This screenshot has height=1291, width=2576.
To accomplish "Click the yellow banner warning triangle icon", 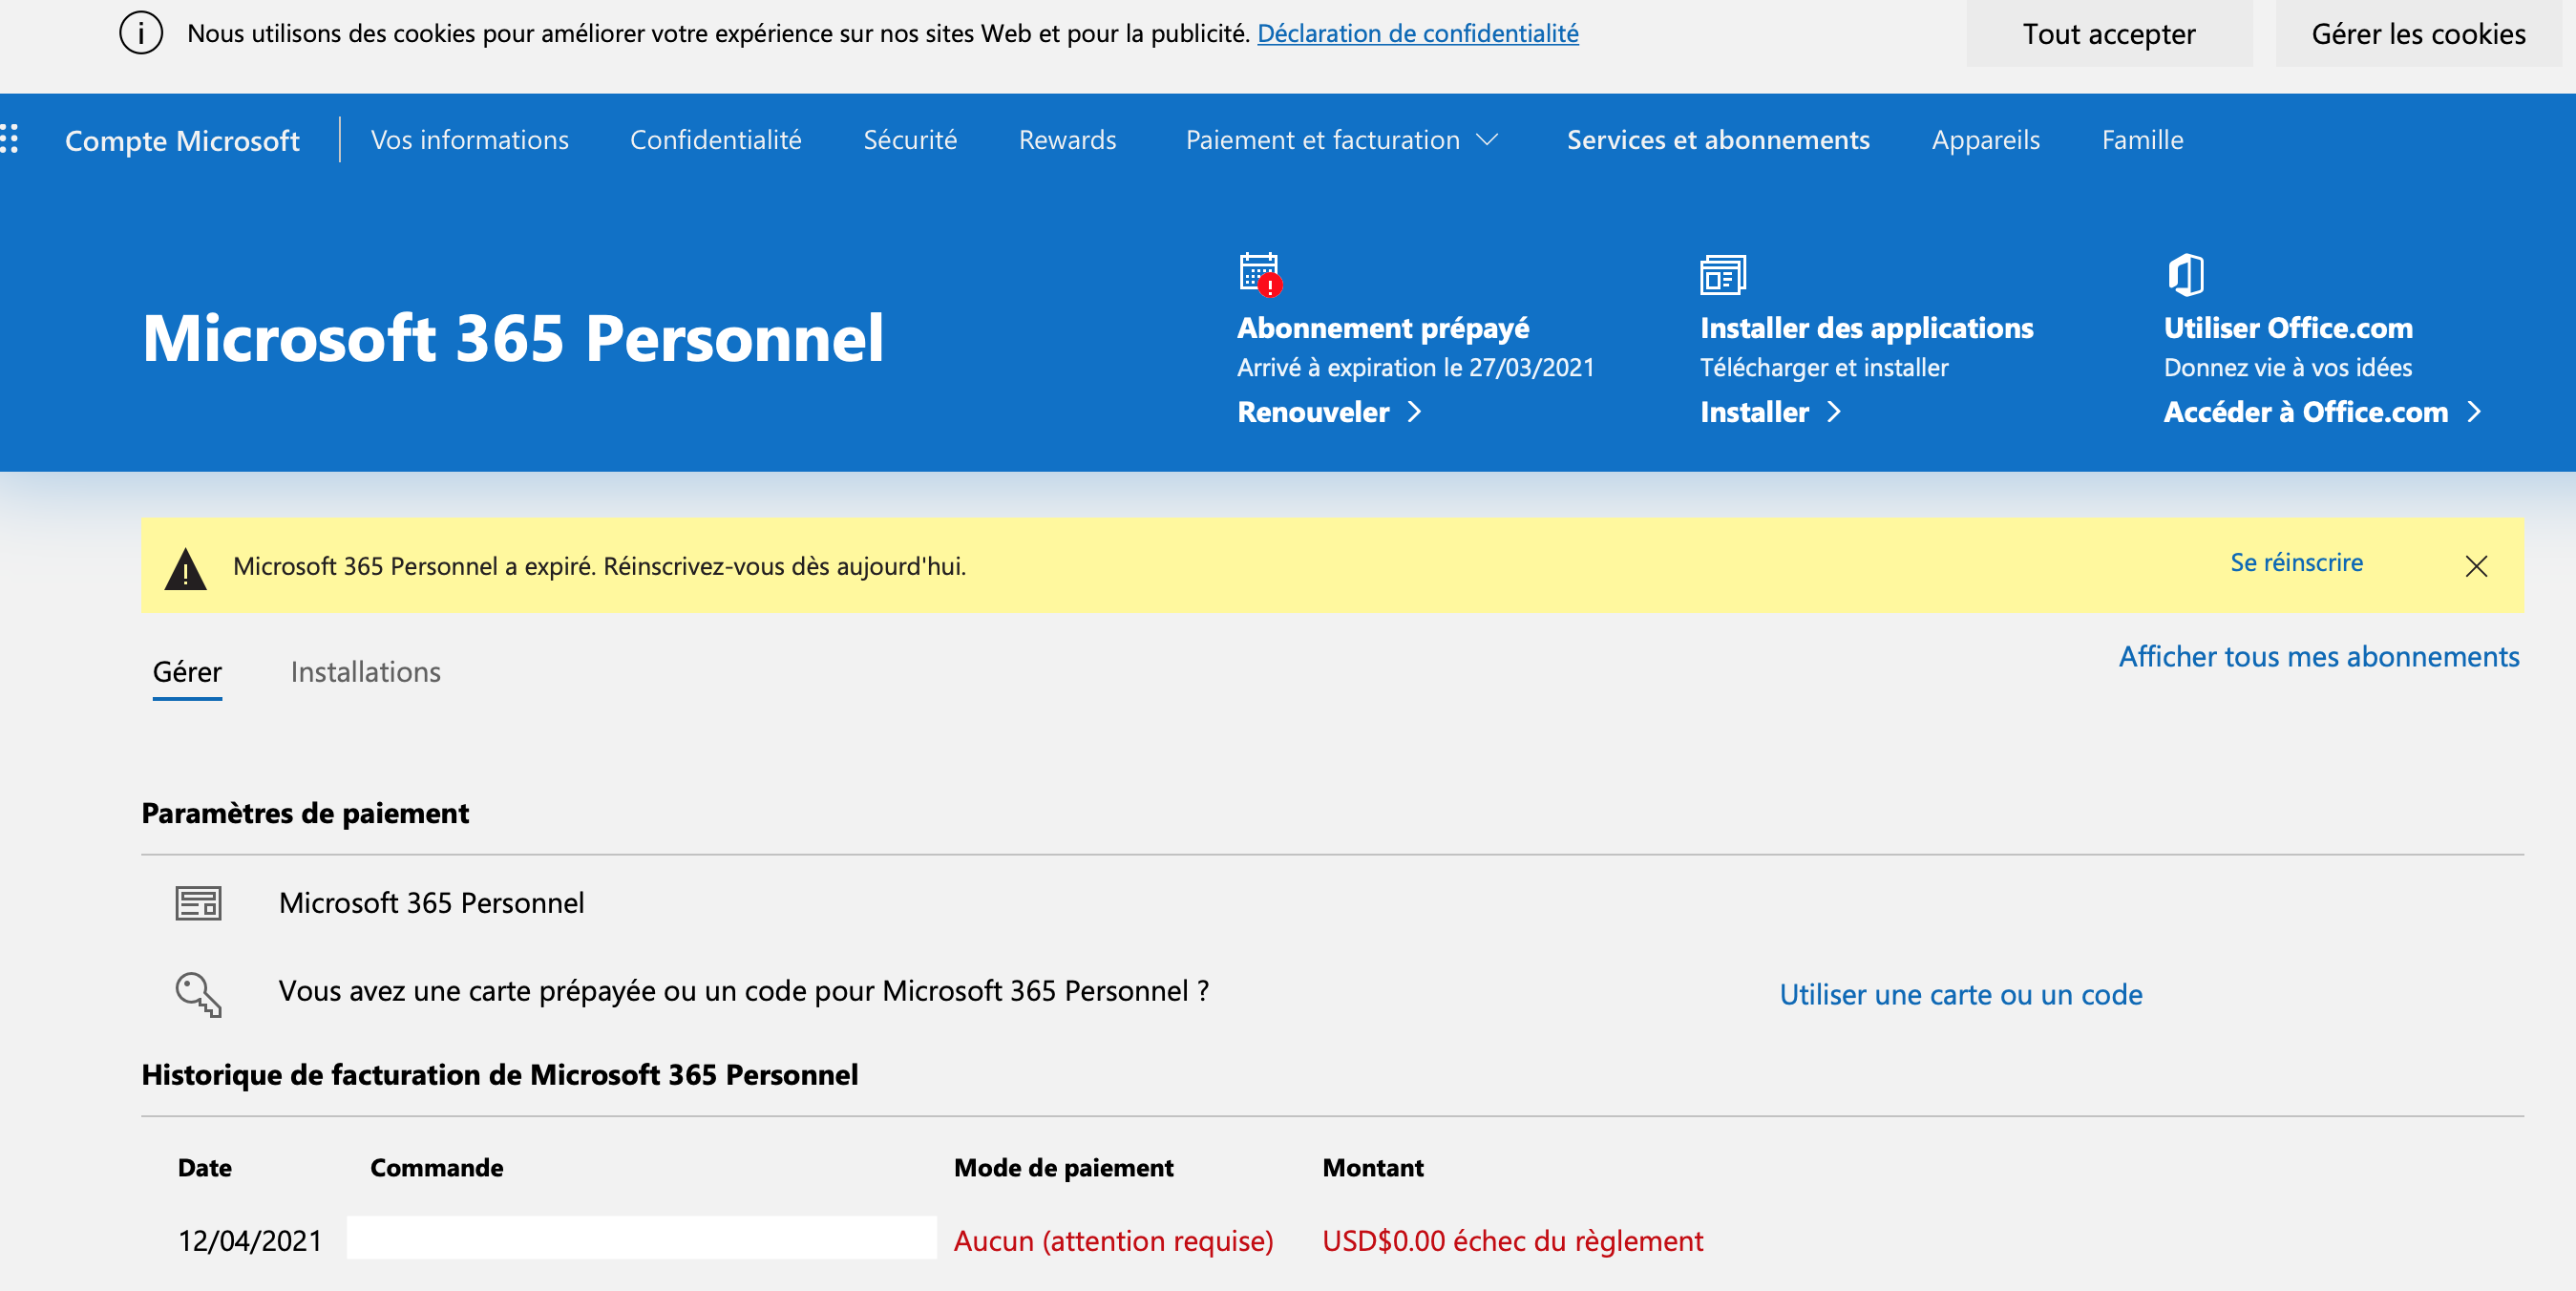I will 185,568.
